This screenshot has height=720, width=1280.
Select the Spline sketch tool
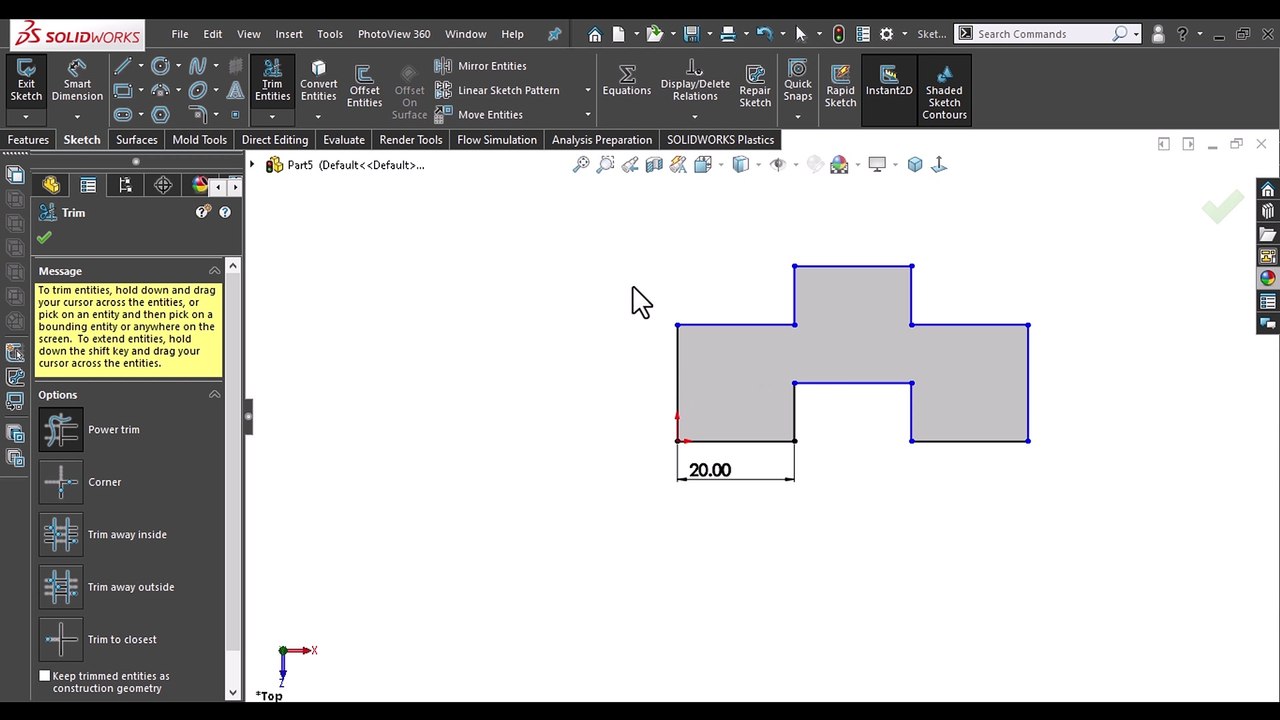coord(197,66)
